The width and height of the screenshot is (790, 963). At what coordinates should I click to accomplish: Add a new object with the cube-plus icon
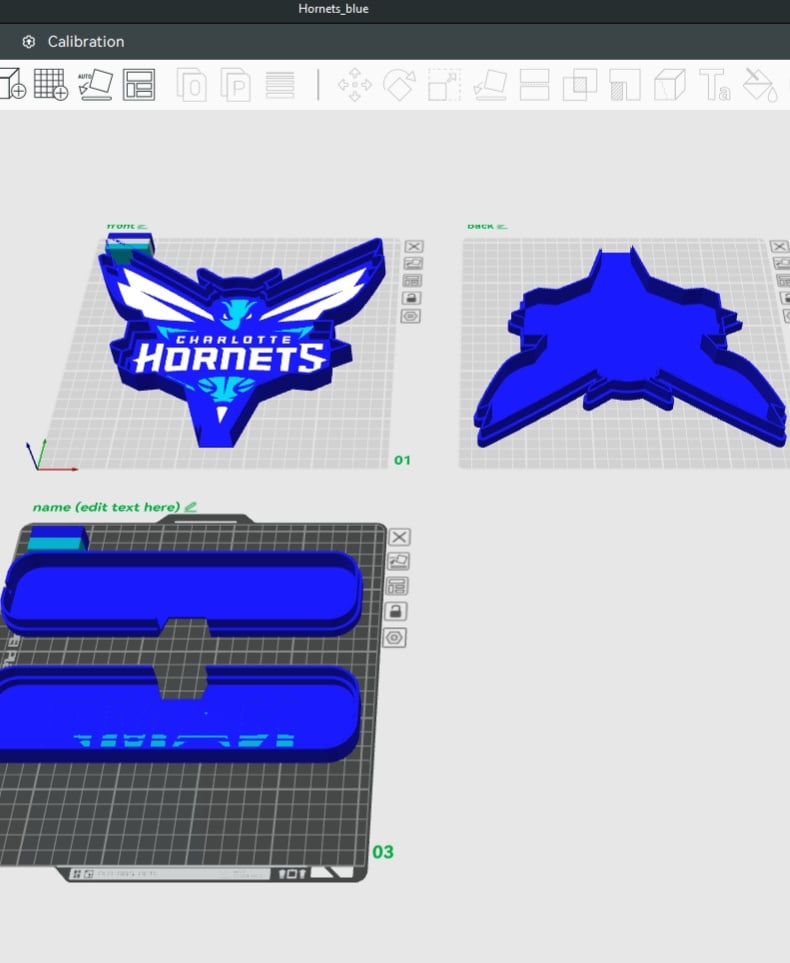pos(12,84)
